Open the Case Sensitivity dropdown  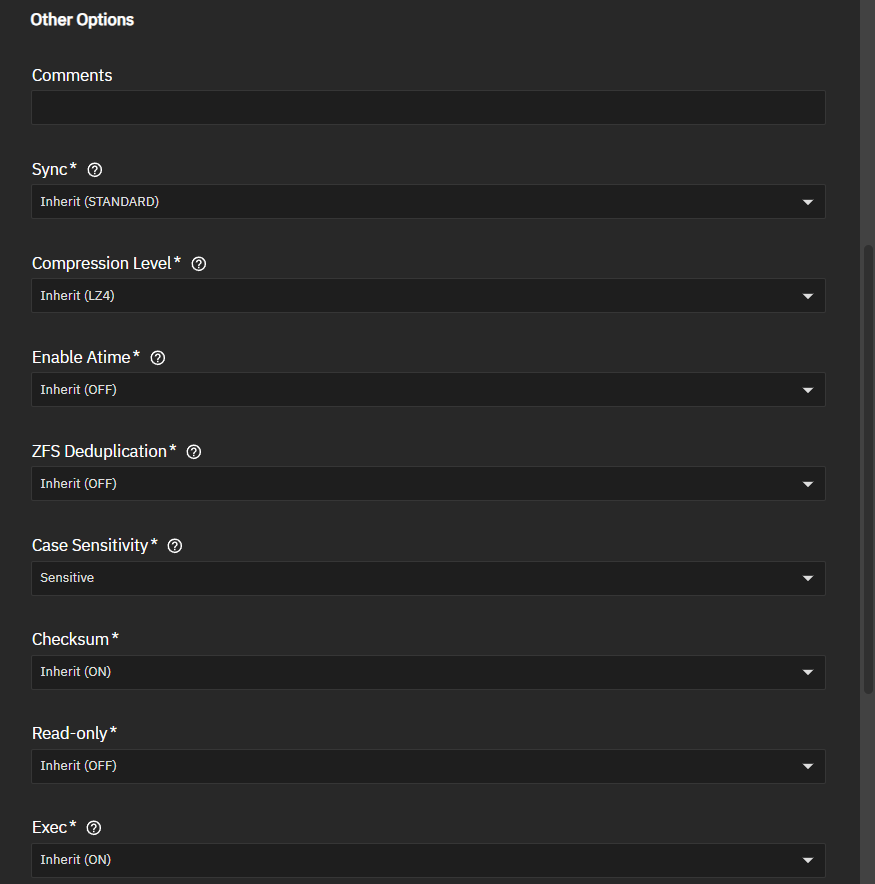(428, 578)
